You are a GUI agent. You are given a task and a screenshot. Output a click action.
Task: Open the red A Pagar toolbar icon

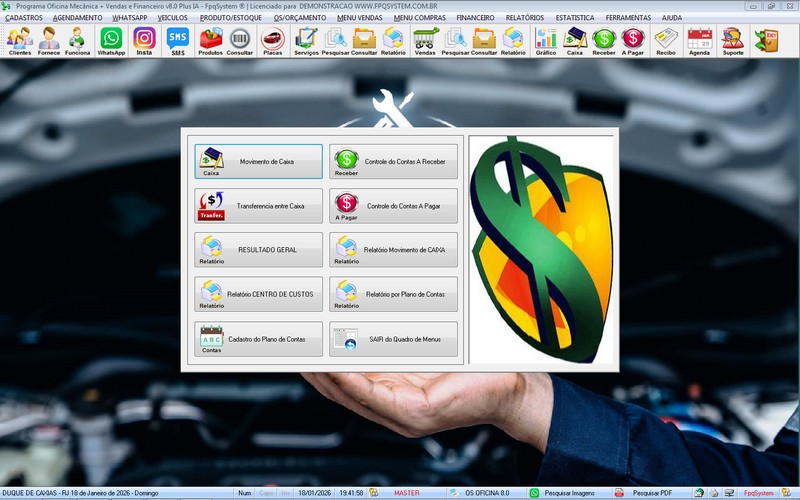[633, 41]
